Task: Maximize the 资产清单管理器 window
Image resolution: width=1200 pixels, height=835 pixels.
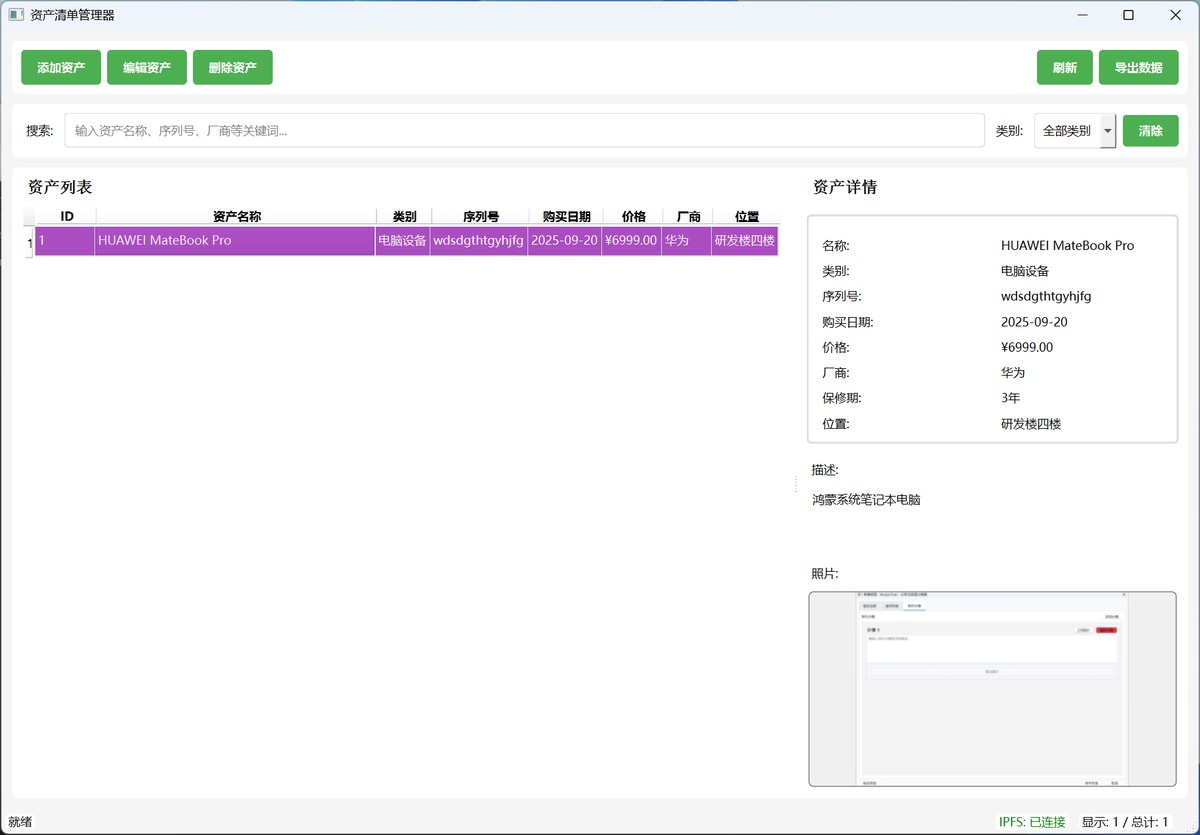Action: coord(1128,15)
